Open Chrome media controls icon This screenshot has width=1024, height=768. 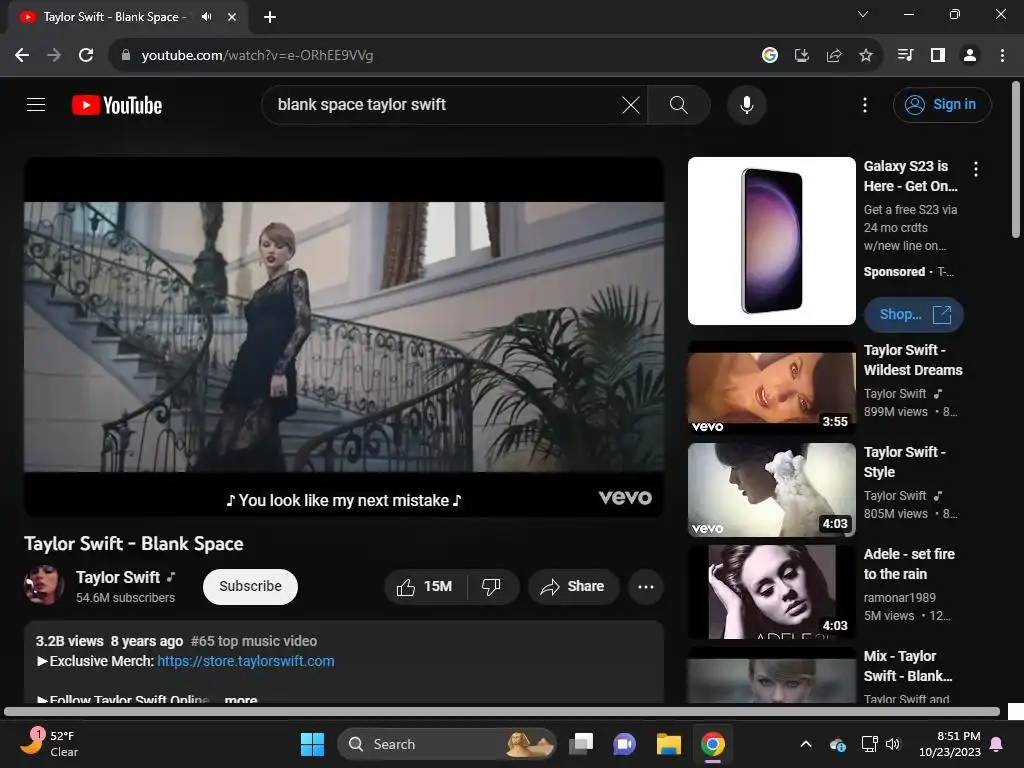point(906,56)
